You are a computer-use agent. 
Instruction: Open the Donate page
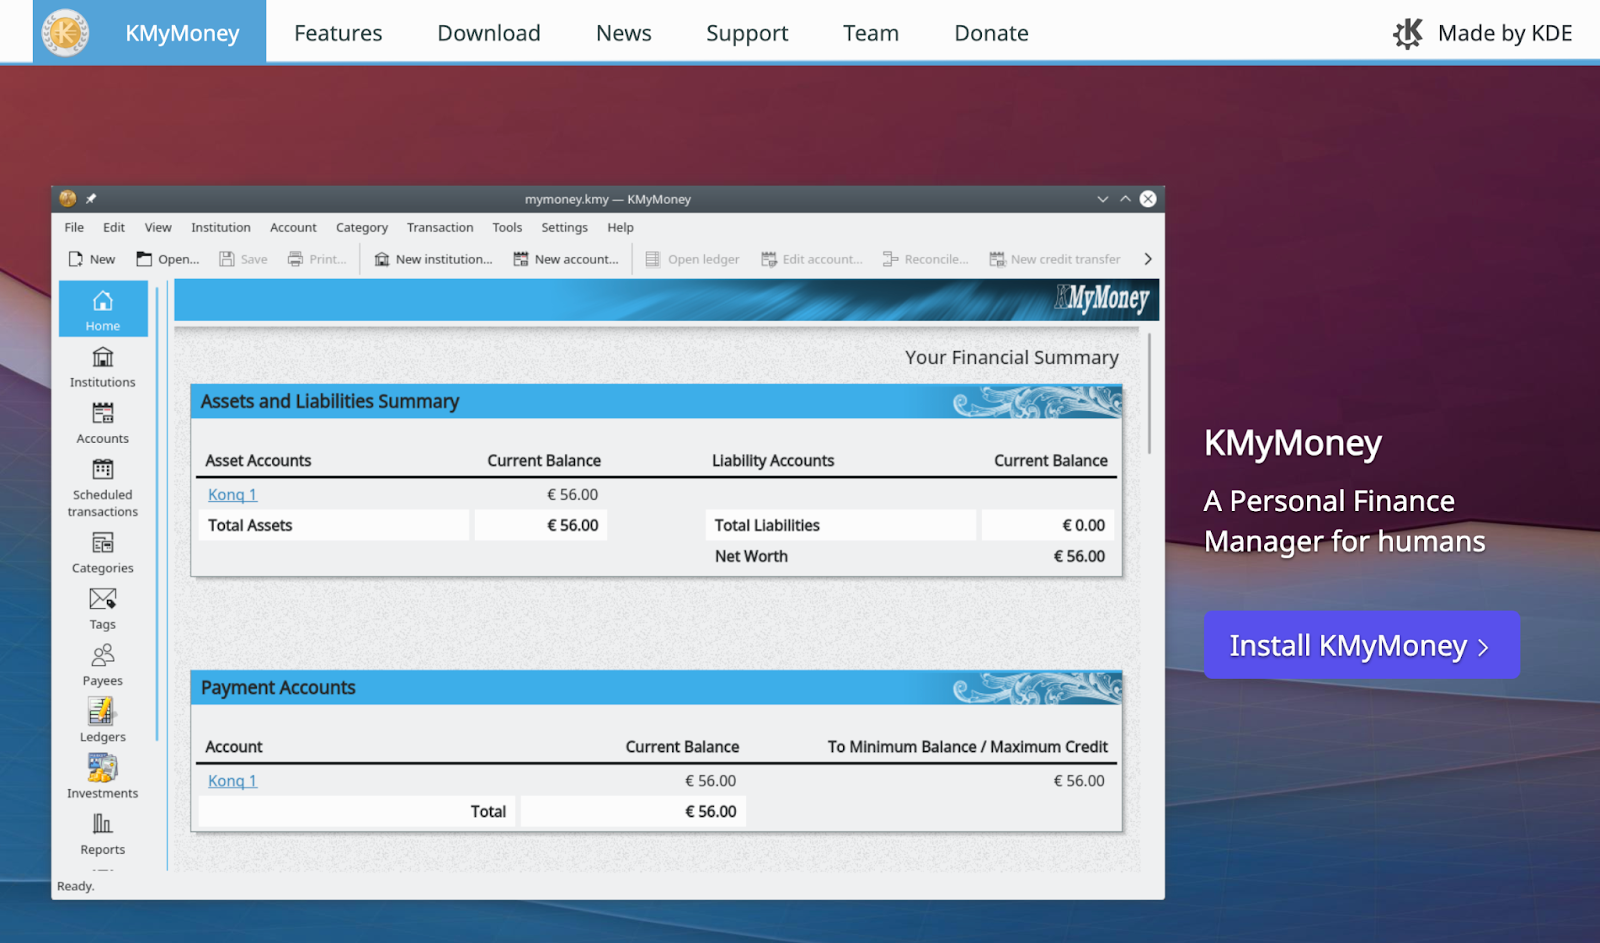[x=991, y=33]
